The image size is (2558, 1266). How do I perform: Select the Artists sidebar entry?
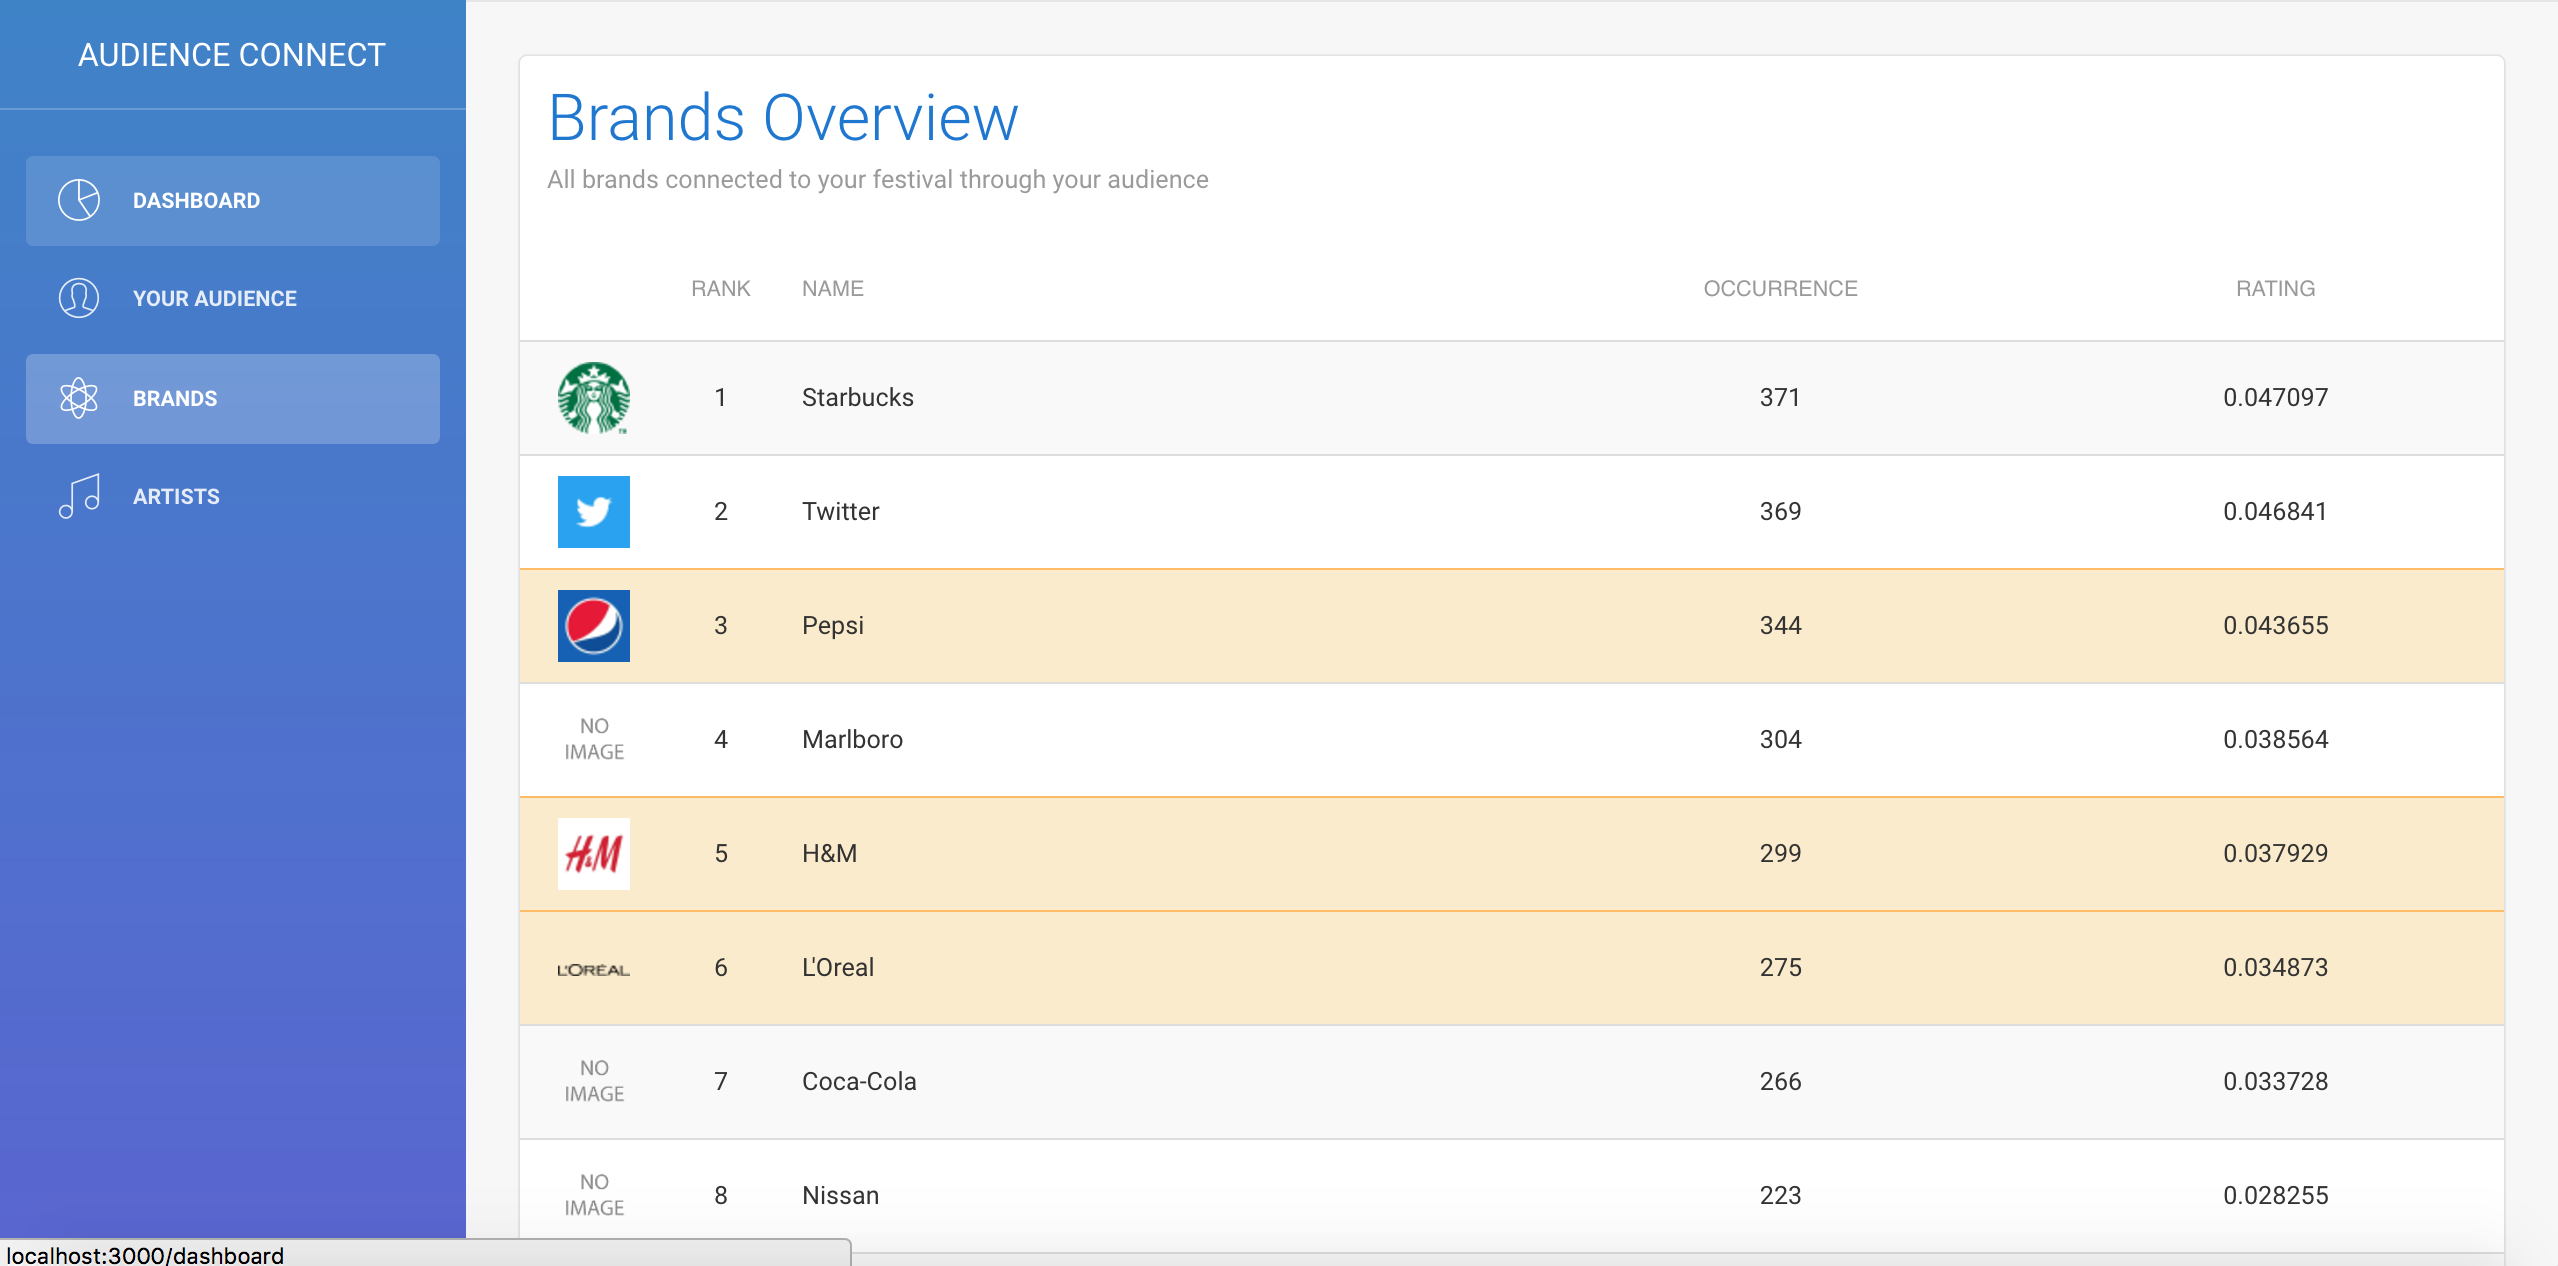[x=176, y=497]
